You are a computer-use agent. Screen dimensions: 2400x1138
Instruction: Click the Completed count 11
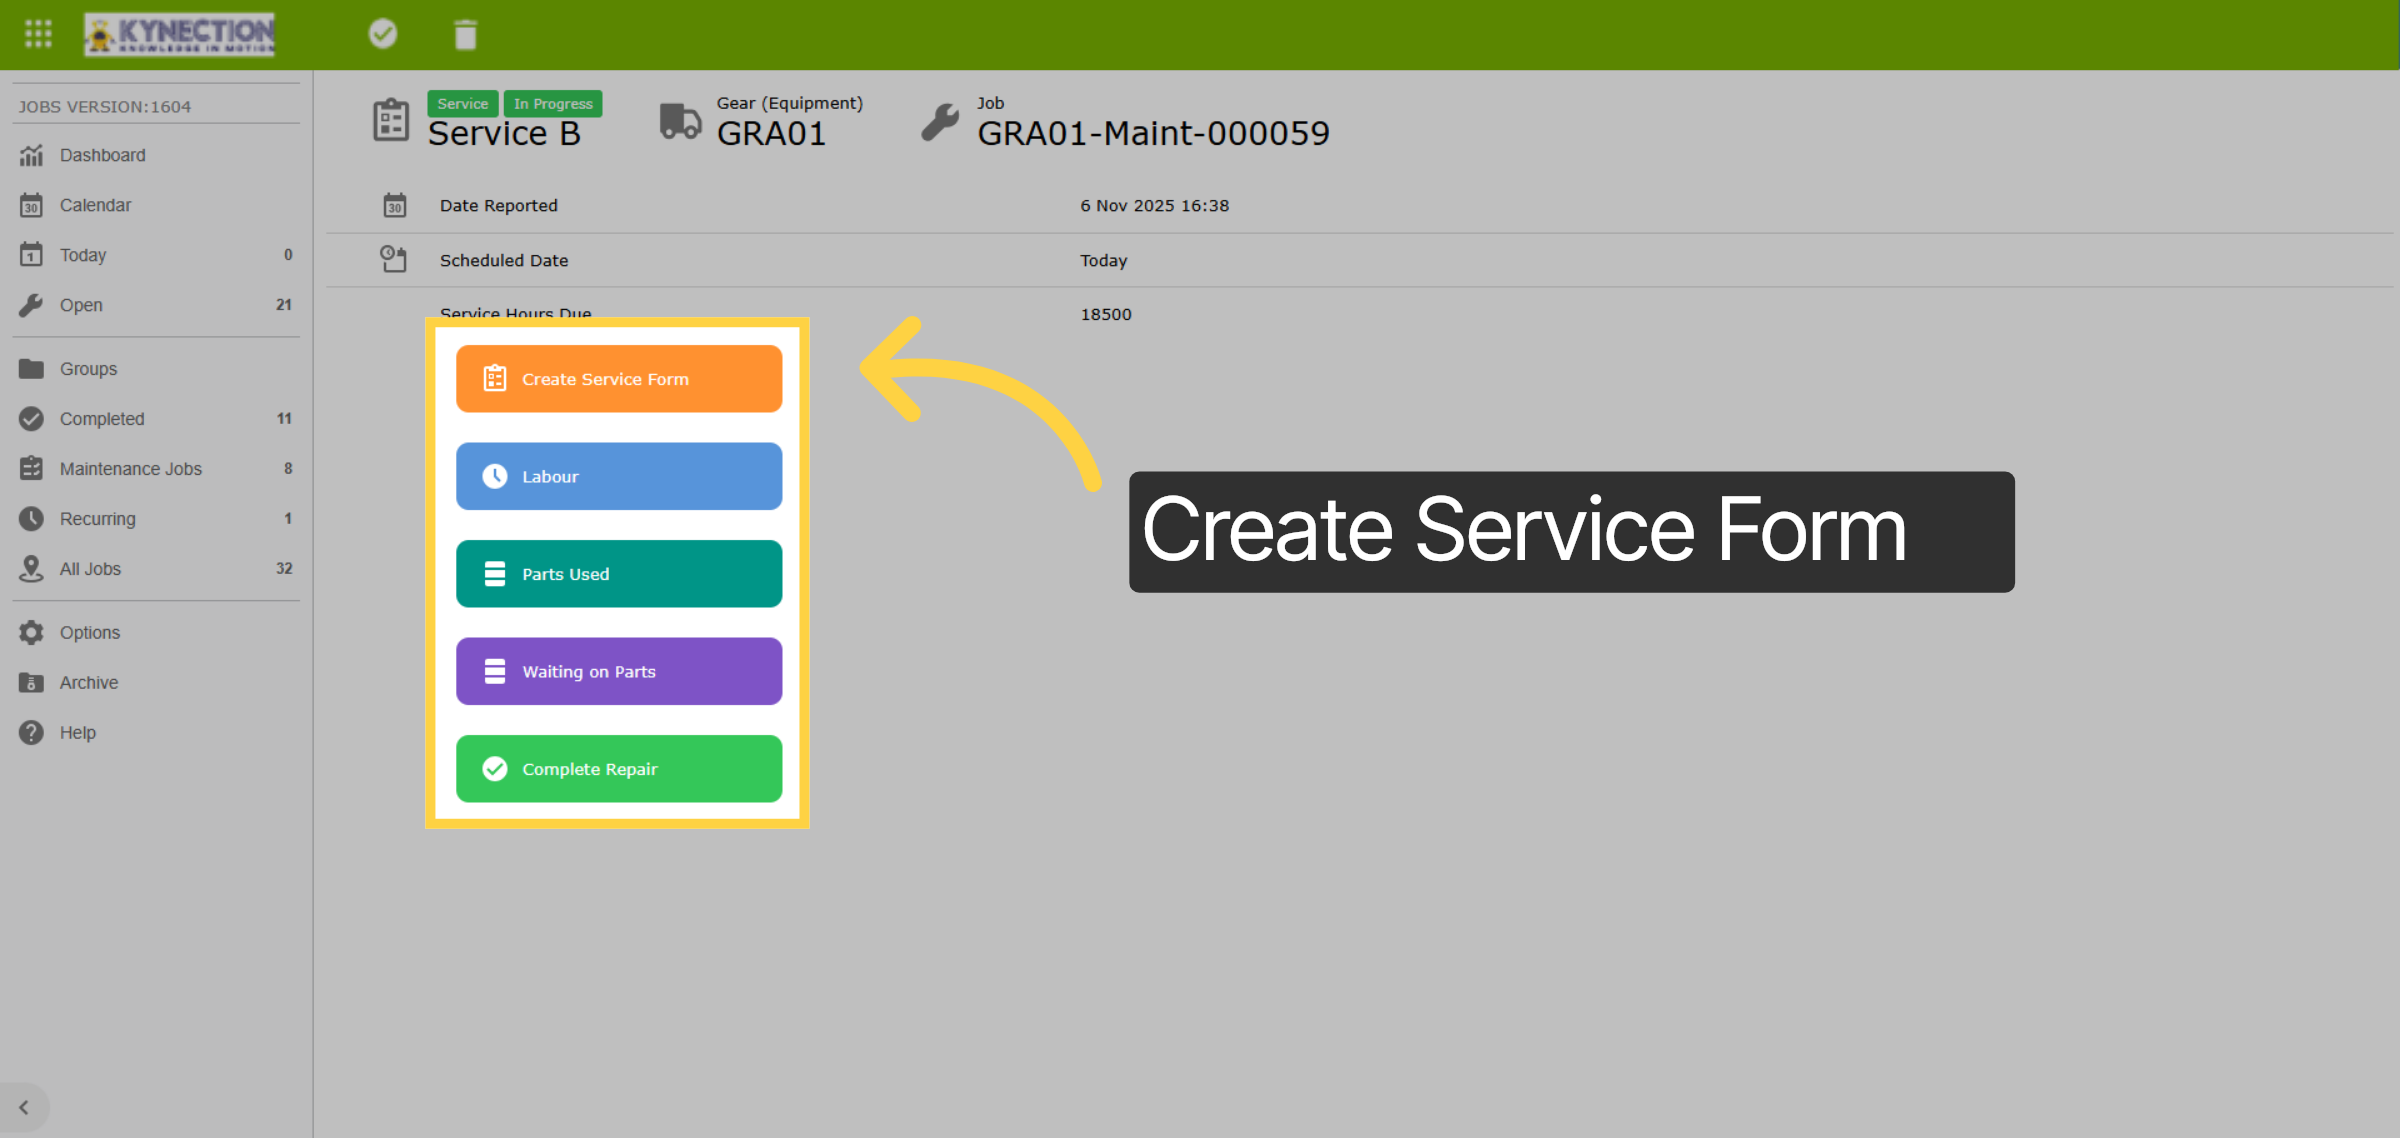tap(284, 419)
